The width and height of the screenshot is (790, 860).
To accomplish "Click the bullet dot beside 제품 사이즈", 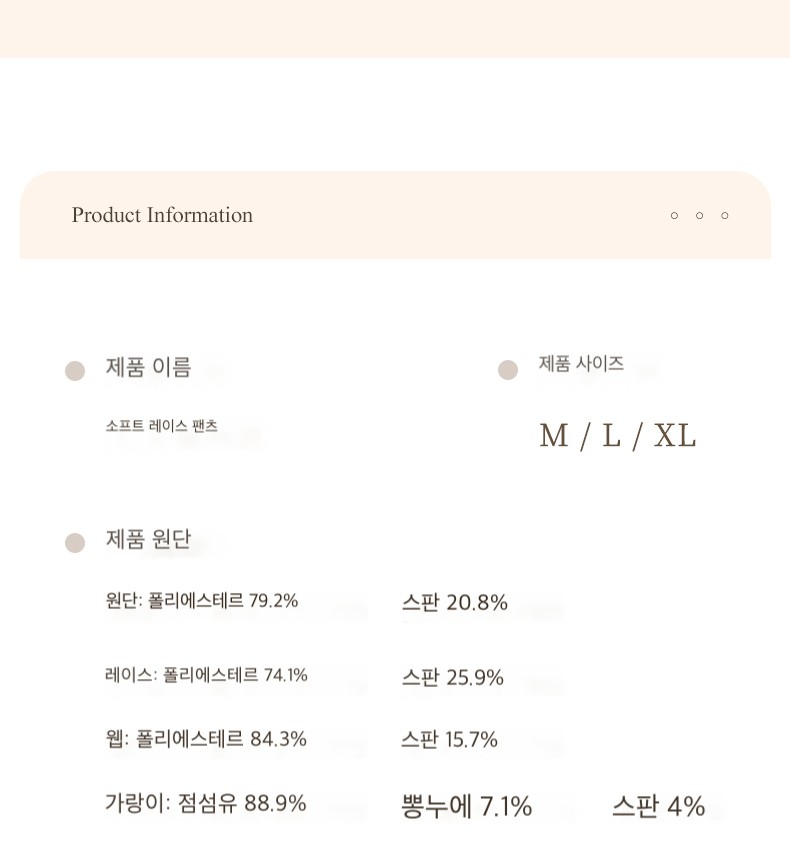I will [x=508, y=370].
